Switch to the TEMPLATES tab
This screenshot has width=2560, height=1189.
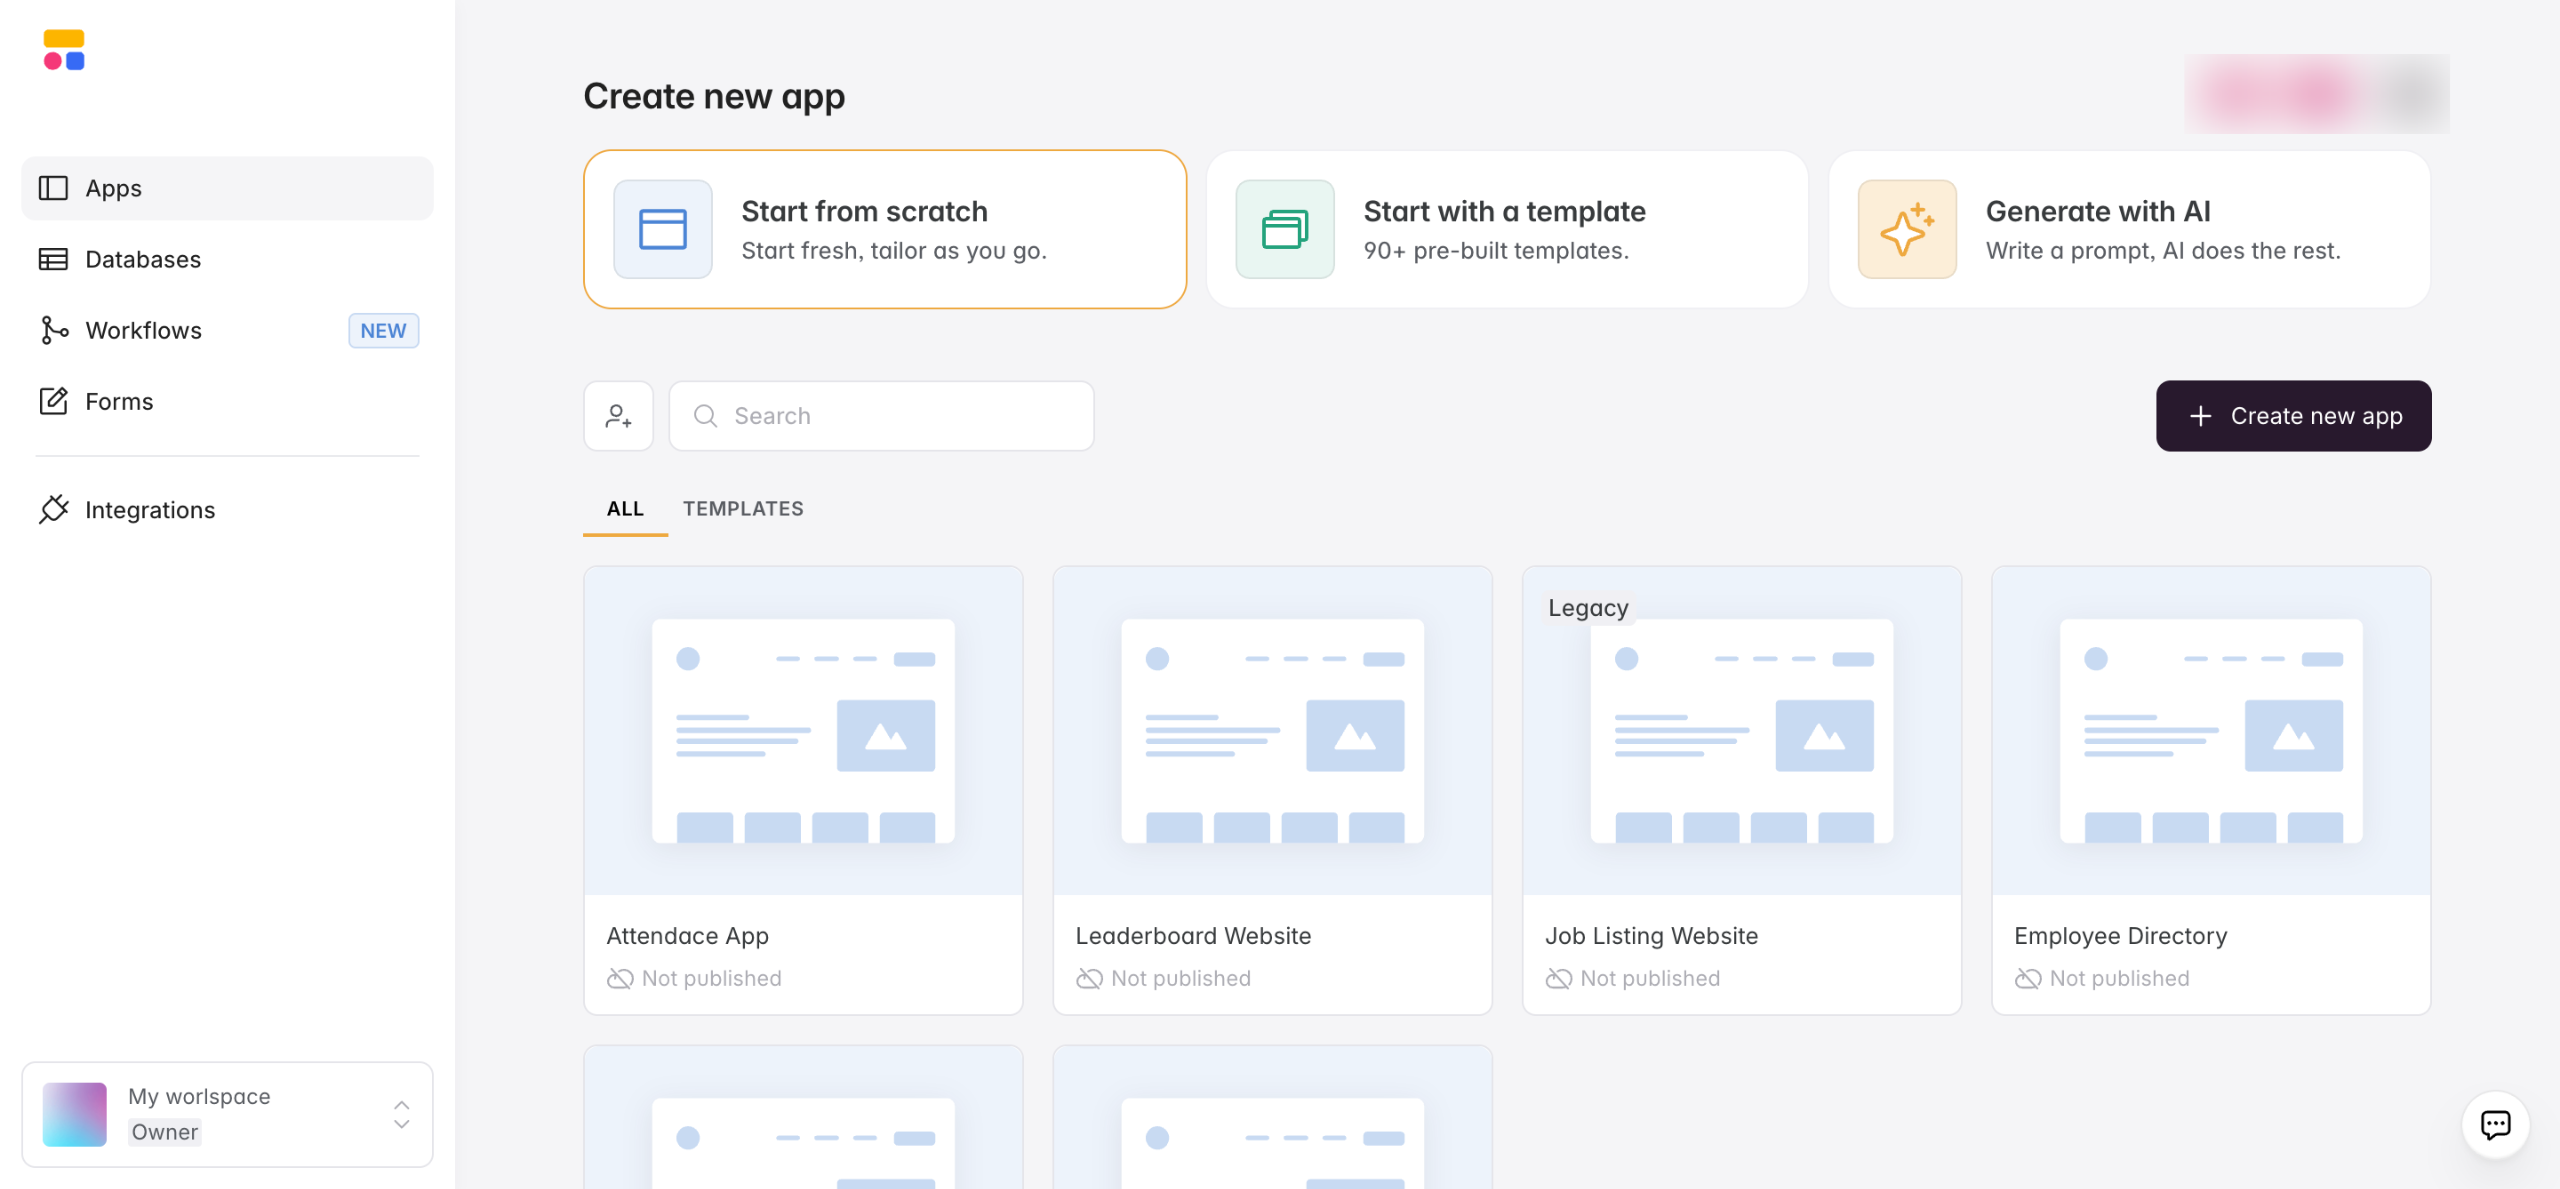[743, 508]
